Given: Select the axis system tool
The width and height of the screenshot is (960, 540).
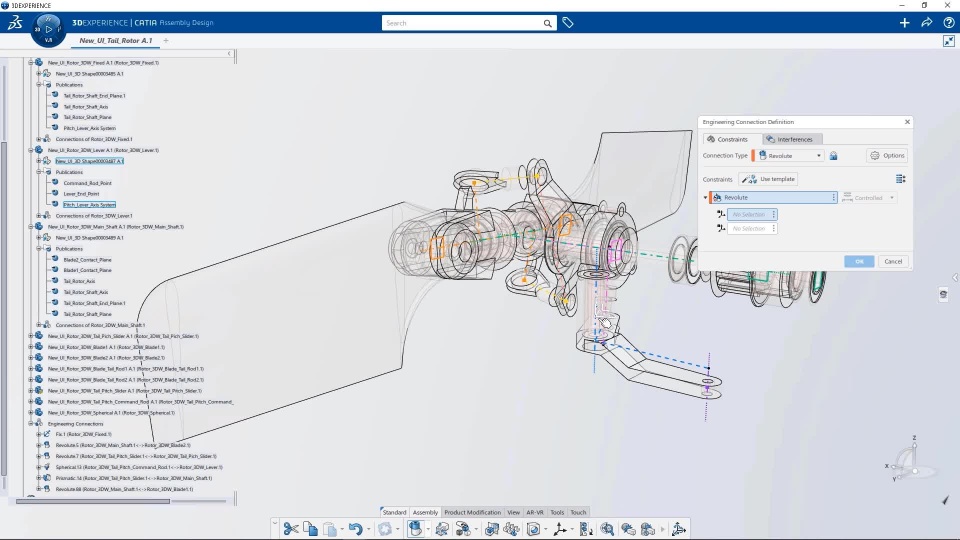Looking at the screenshot, I should [x=560, y=529].
